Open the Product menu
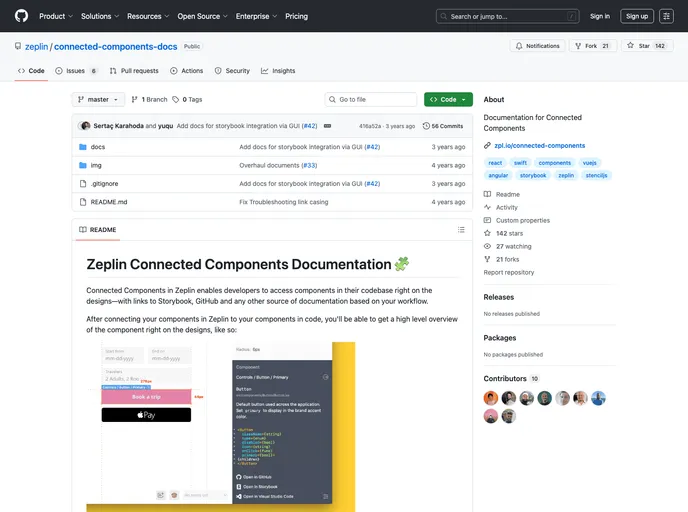Screen dimensions: 688x512 pos(56,16)
